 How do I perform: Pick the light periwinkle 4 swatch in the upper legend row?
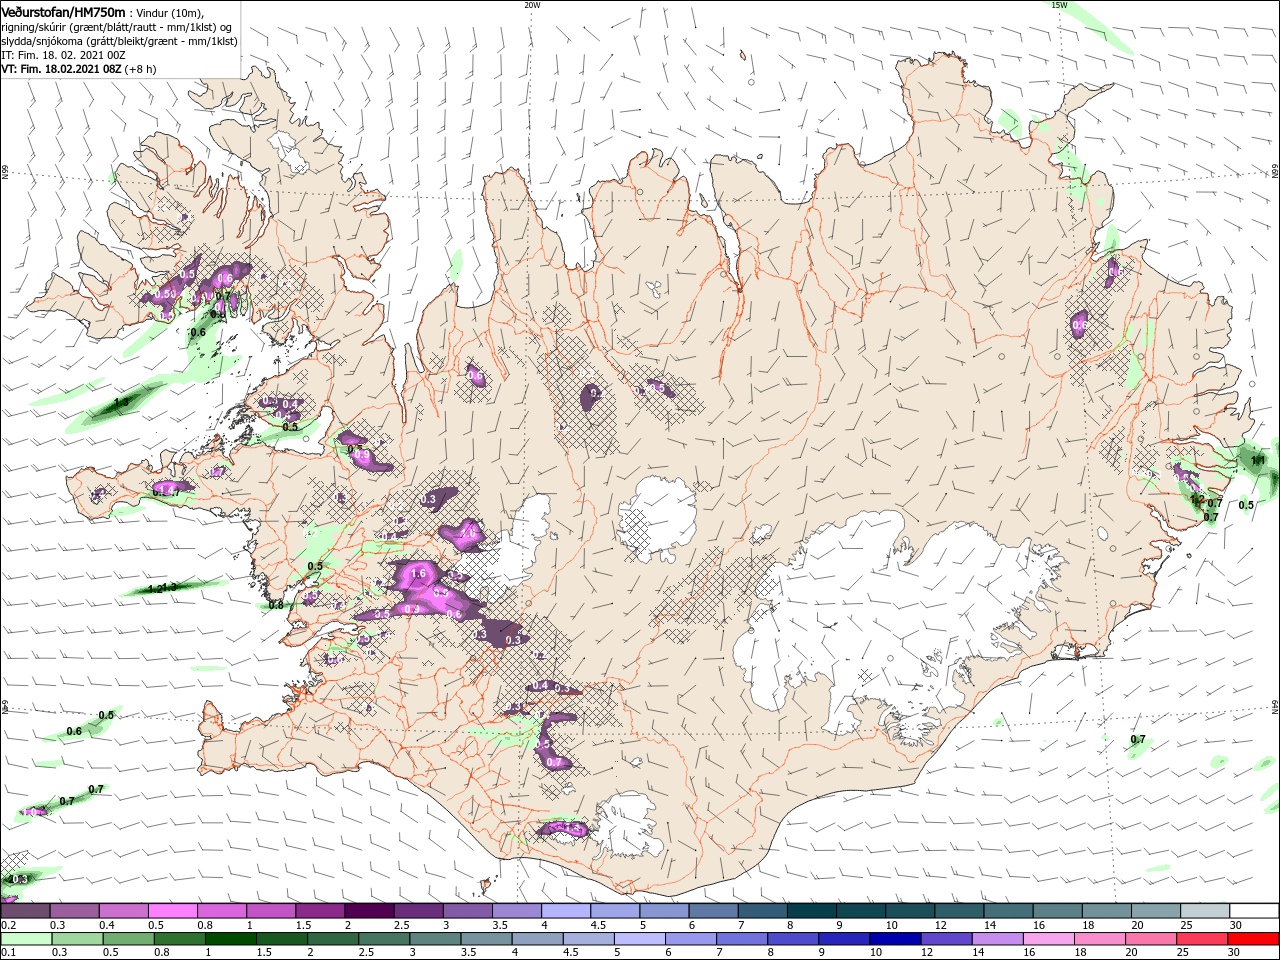coord(565,911)
